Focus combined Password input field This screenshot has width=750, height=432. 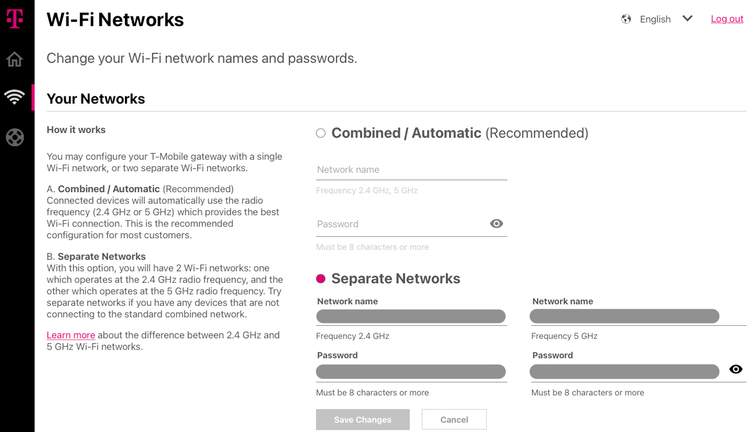pyautogui.click(x=402, y=224)
